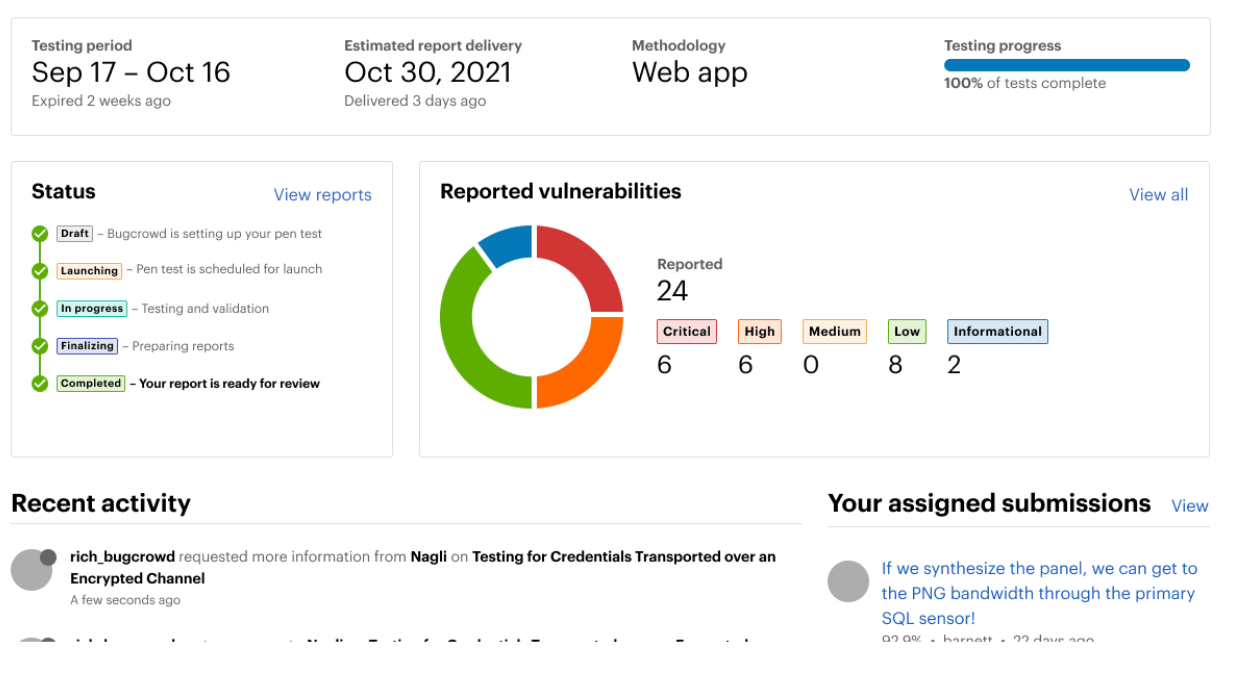Viewport: 1248px width, 682px height.
Task: Click the Testing progress bar
Action: pos(1066,65)
